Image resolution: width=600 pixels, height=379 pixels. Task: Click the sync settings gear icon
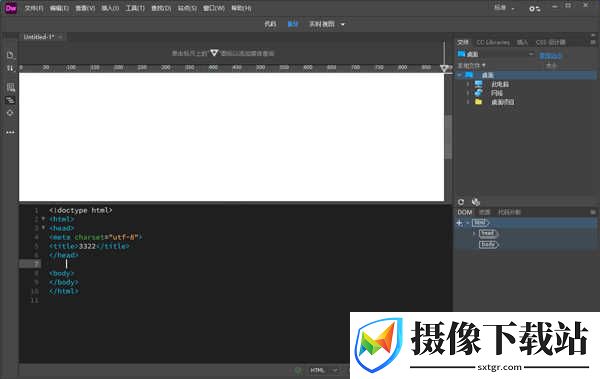point(535,8)
